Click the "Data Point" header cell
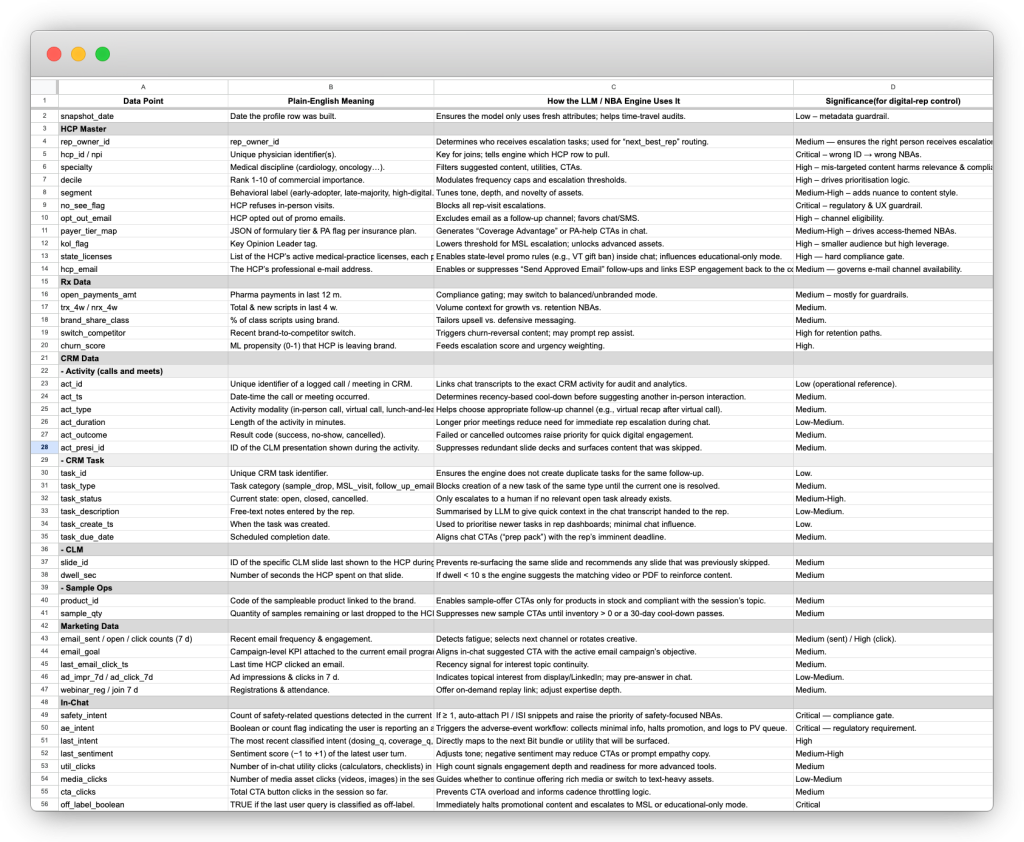Image resolution: width=1024 pixels, height=842 pixels. pos(143,101)
